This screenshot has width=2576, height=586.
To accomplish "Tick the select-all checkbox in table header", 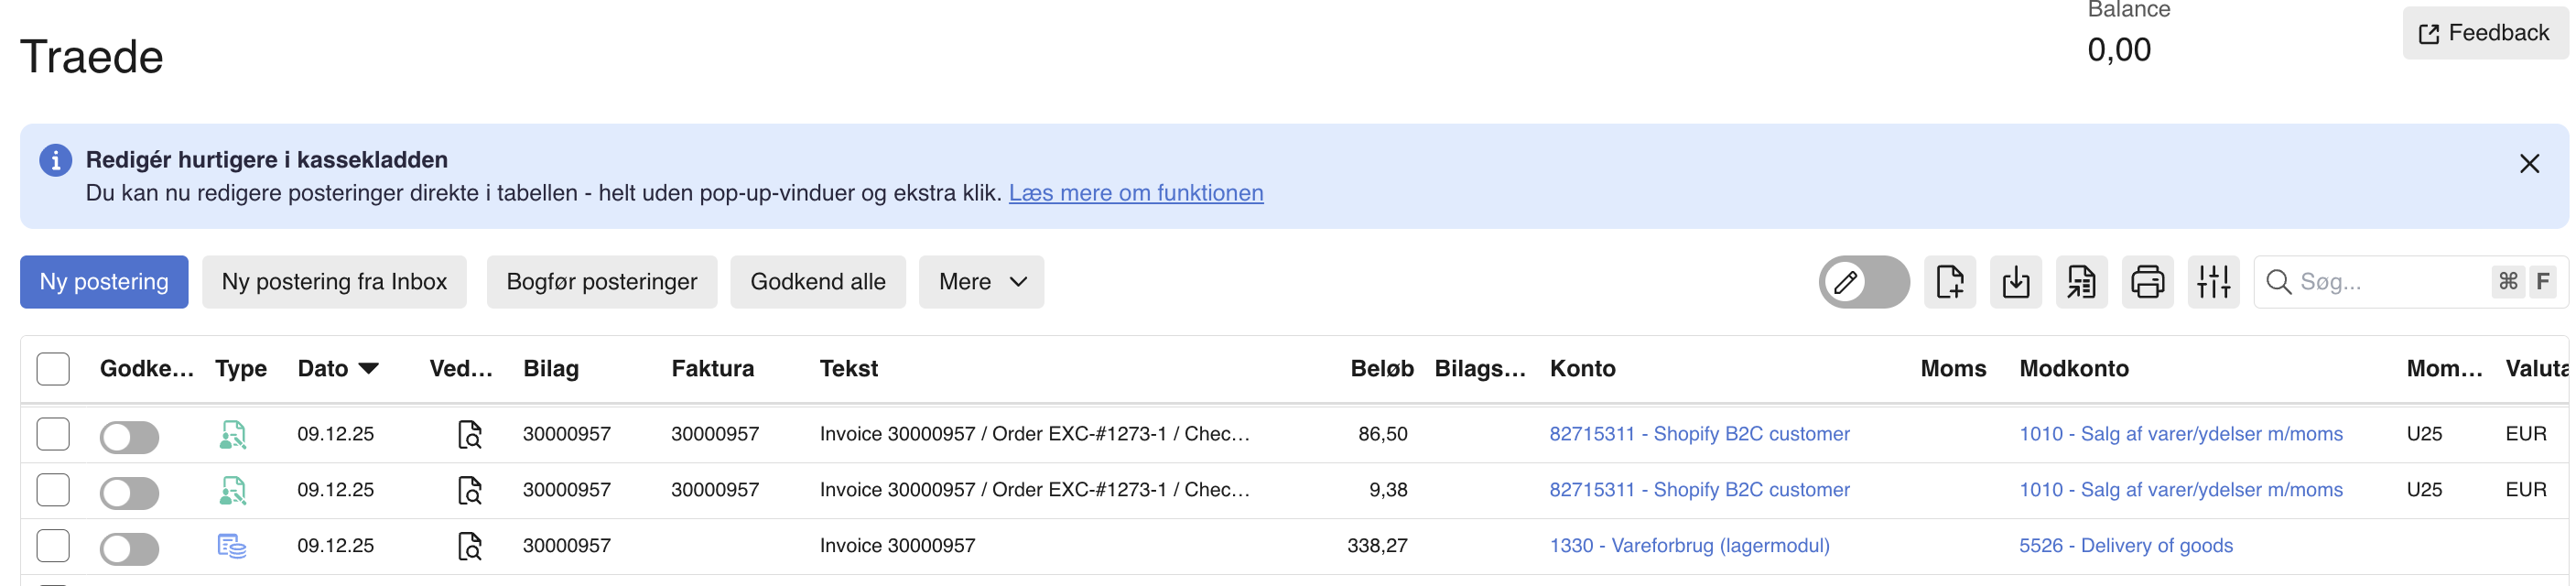I will 53,369.
